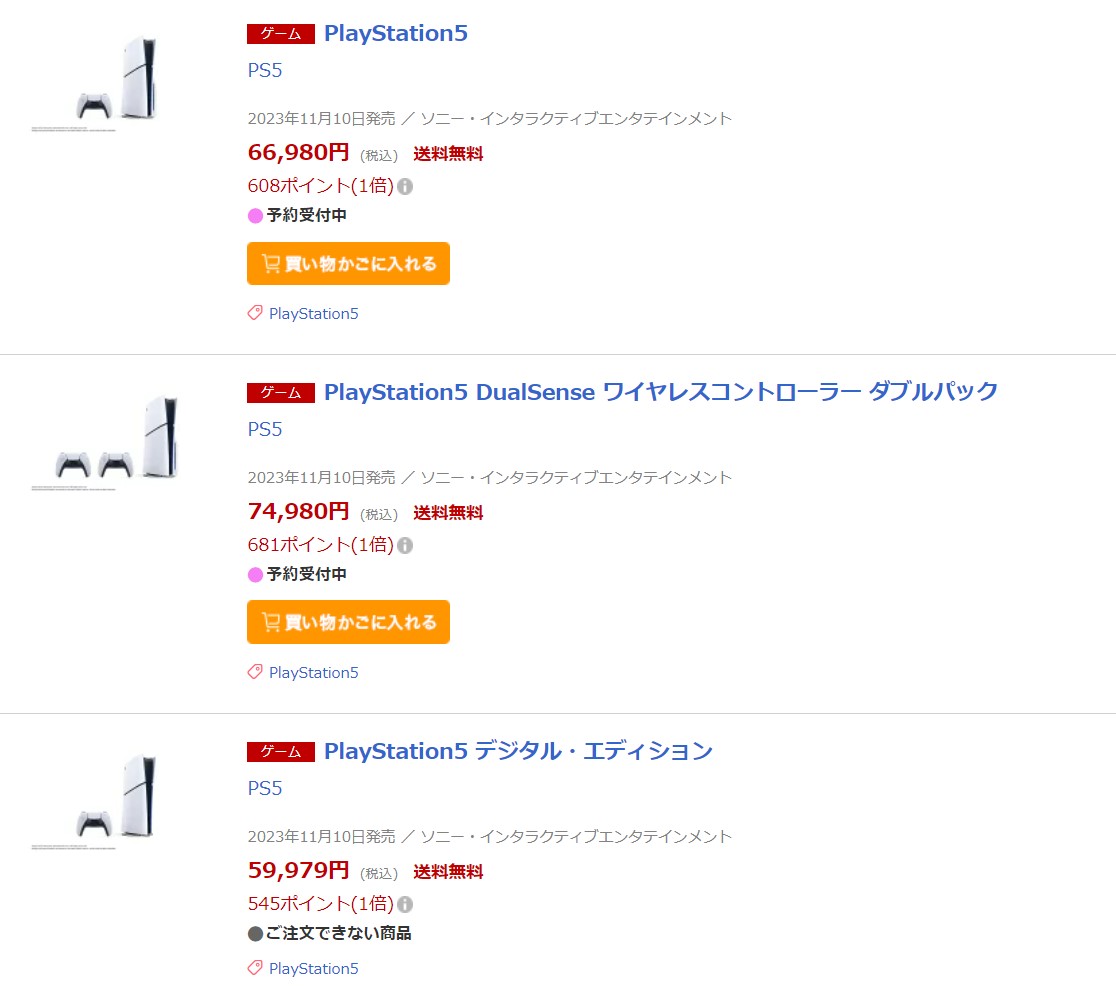Viewport: 1116px width, 994px height.
Task: Click tag icon under DualSense double pack listing
Action: pyautogui.click(x=255, y=673)
